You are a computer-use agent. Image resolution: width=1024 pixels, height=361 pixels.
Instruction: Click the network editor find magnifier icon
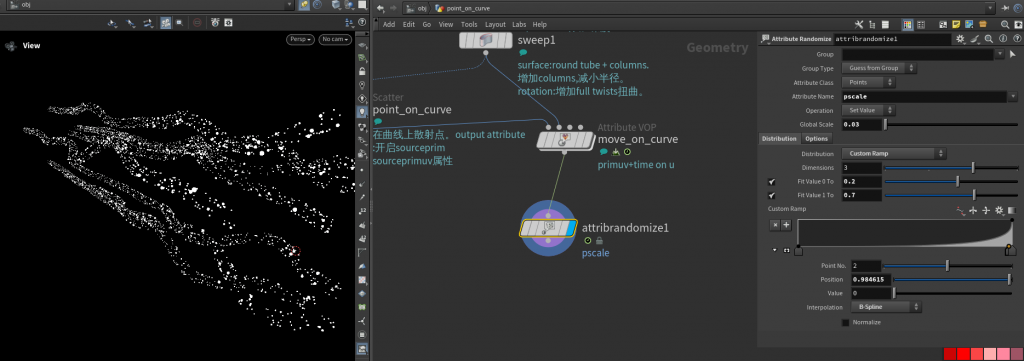click(1005, 24)
